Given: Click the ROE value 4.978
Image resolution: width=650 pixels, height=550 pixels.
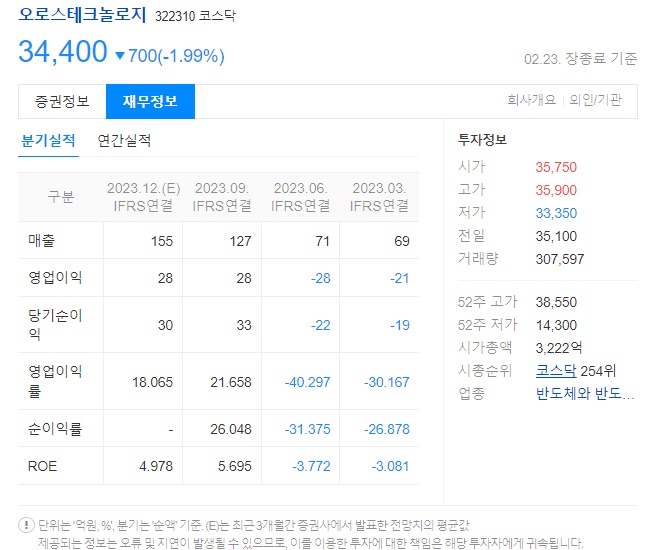Looking at the screenshot, I should tap(156, 466).
